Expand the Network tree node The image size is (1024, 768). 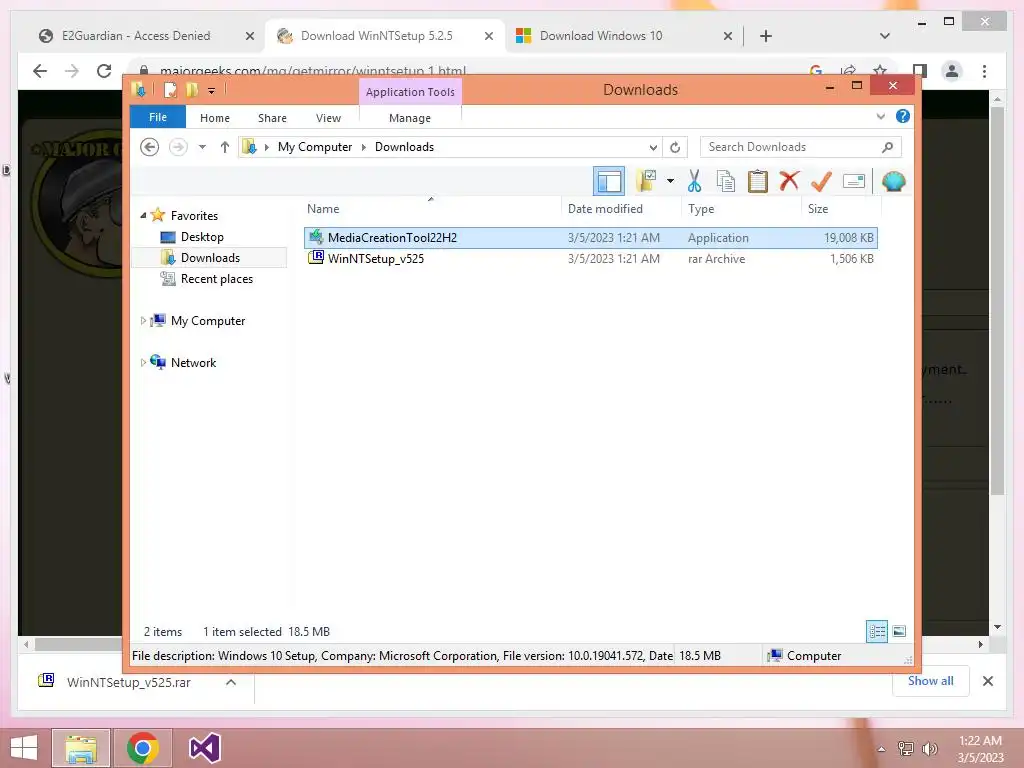(x=143, y=362)
